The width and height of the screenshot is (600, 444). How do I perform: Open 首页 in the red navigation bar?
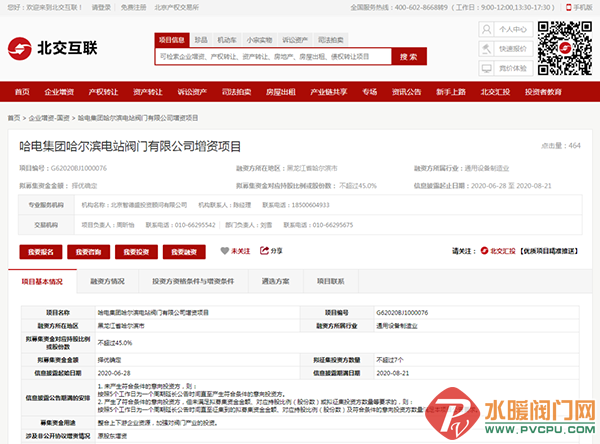point(22,92)
